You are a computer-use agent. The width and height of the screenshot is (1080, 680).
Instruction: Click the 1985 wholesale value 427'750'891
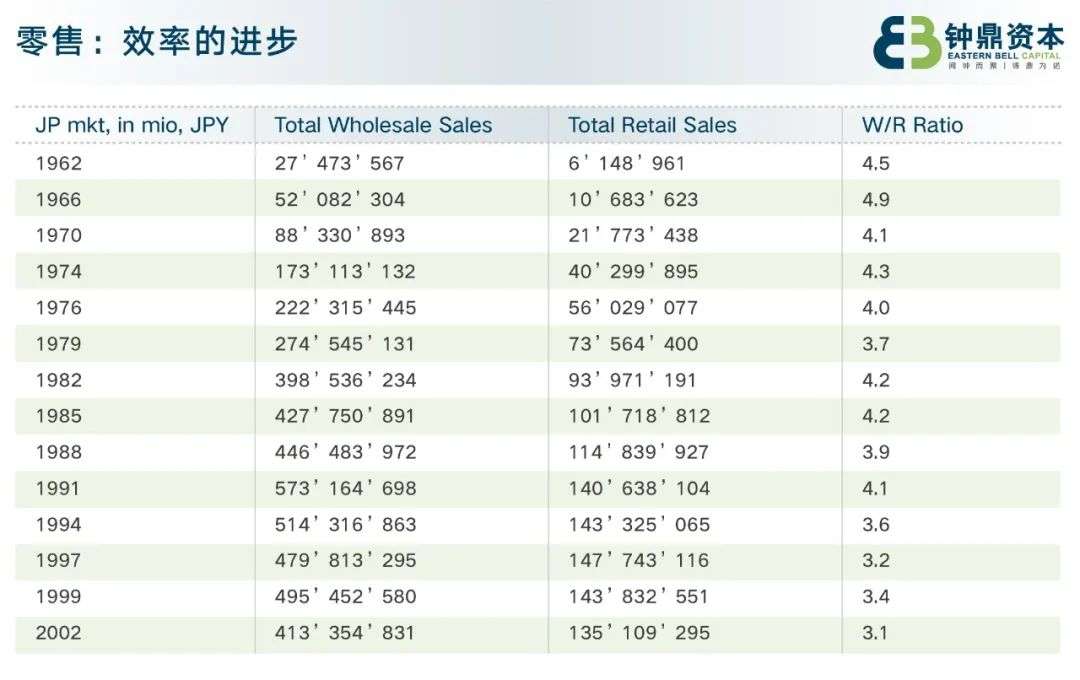345,416
